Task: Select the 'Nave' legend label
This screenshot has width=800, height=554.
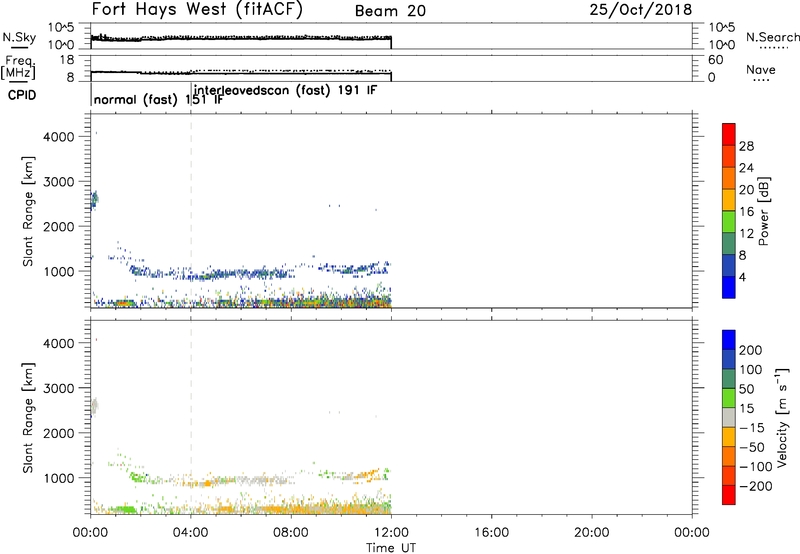Action: click(761, 70)
